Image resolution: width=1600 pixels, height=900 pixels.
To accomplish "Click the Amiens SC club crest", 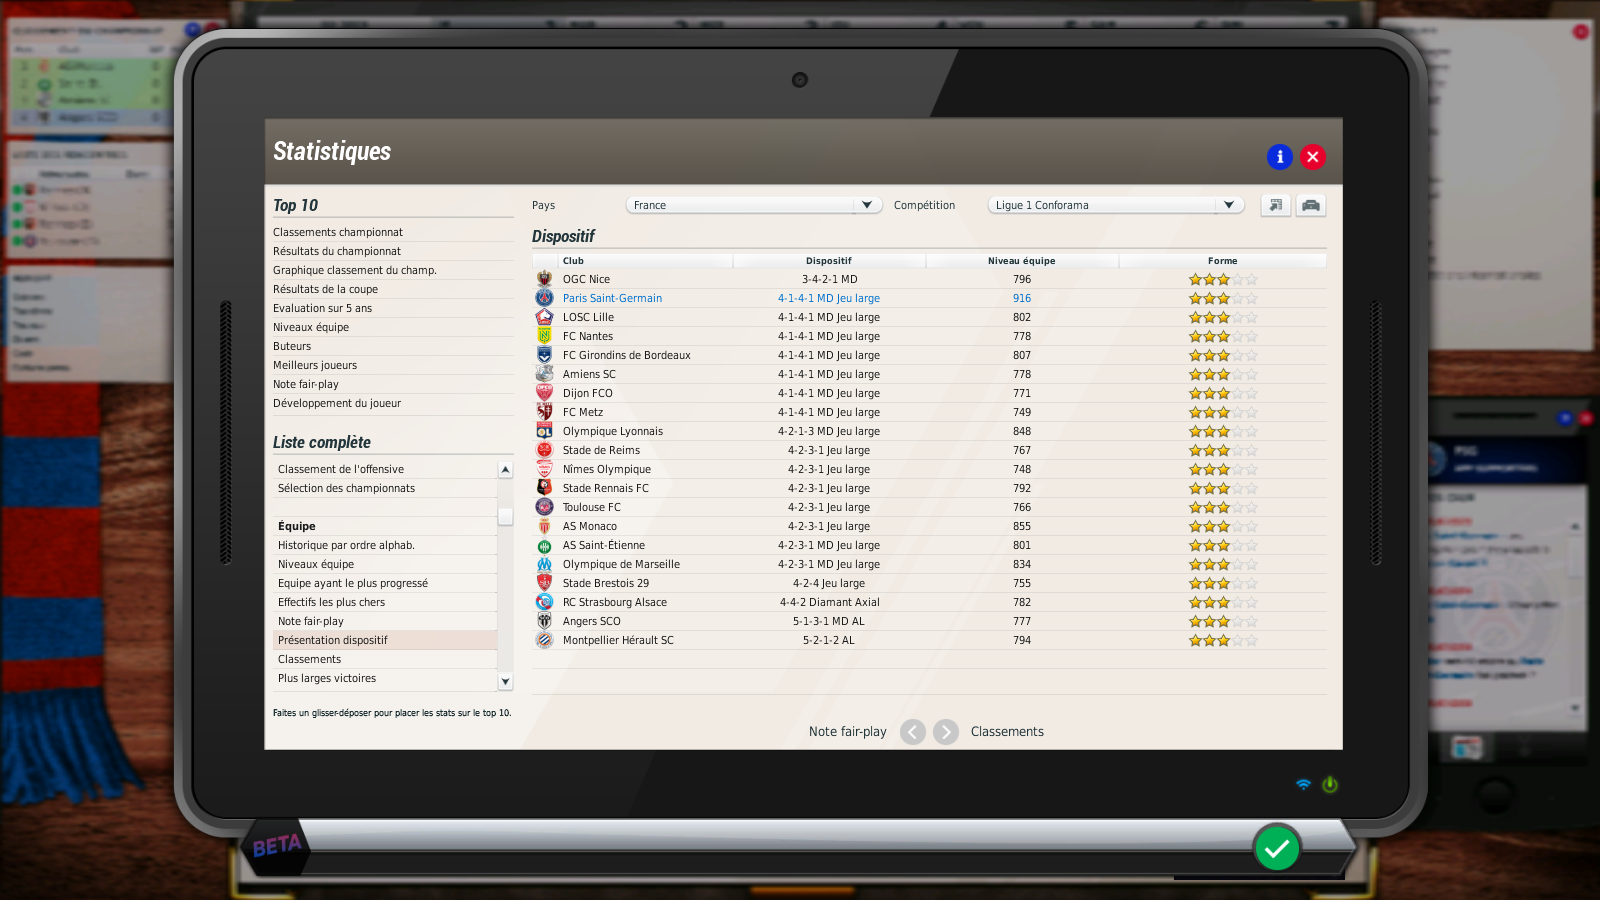I will 544,374.
